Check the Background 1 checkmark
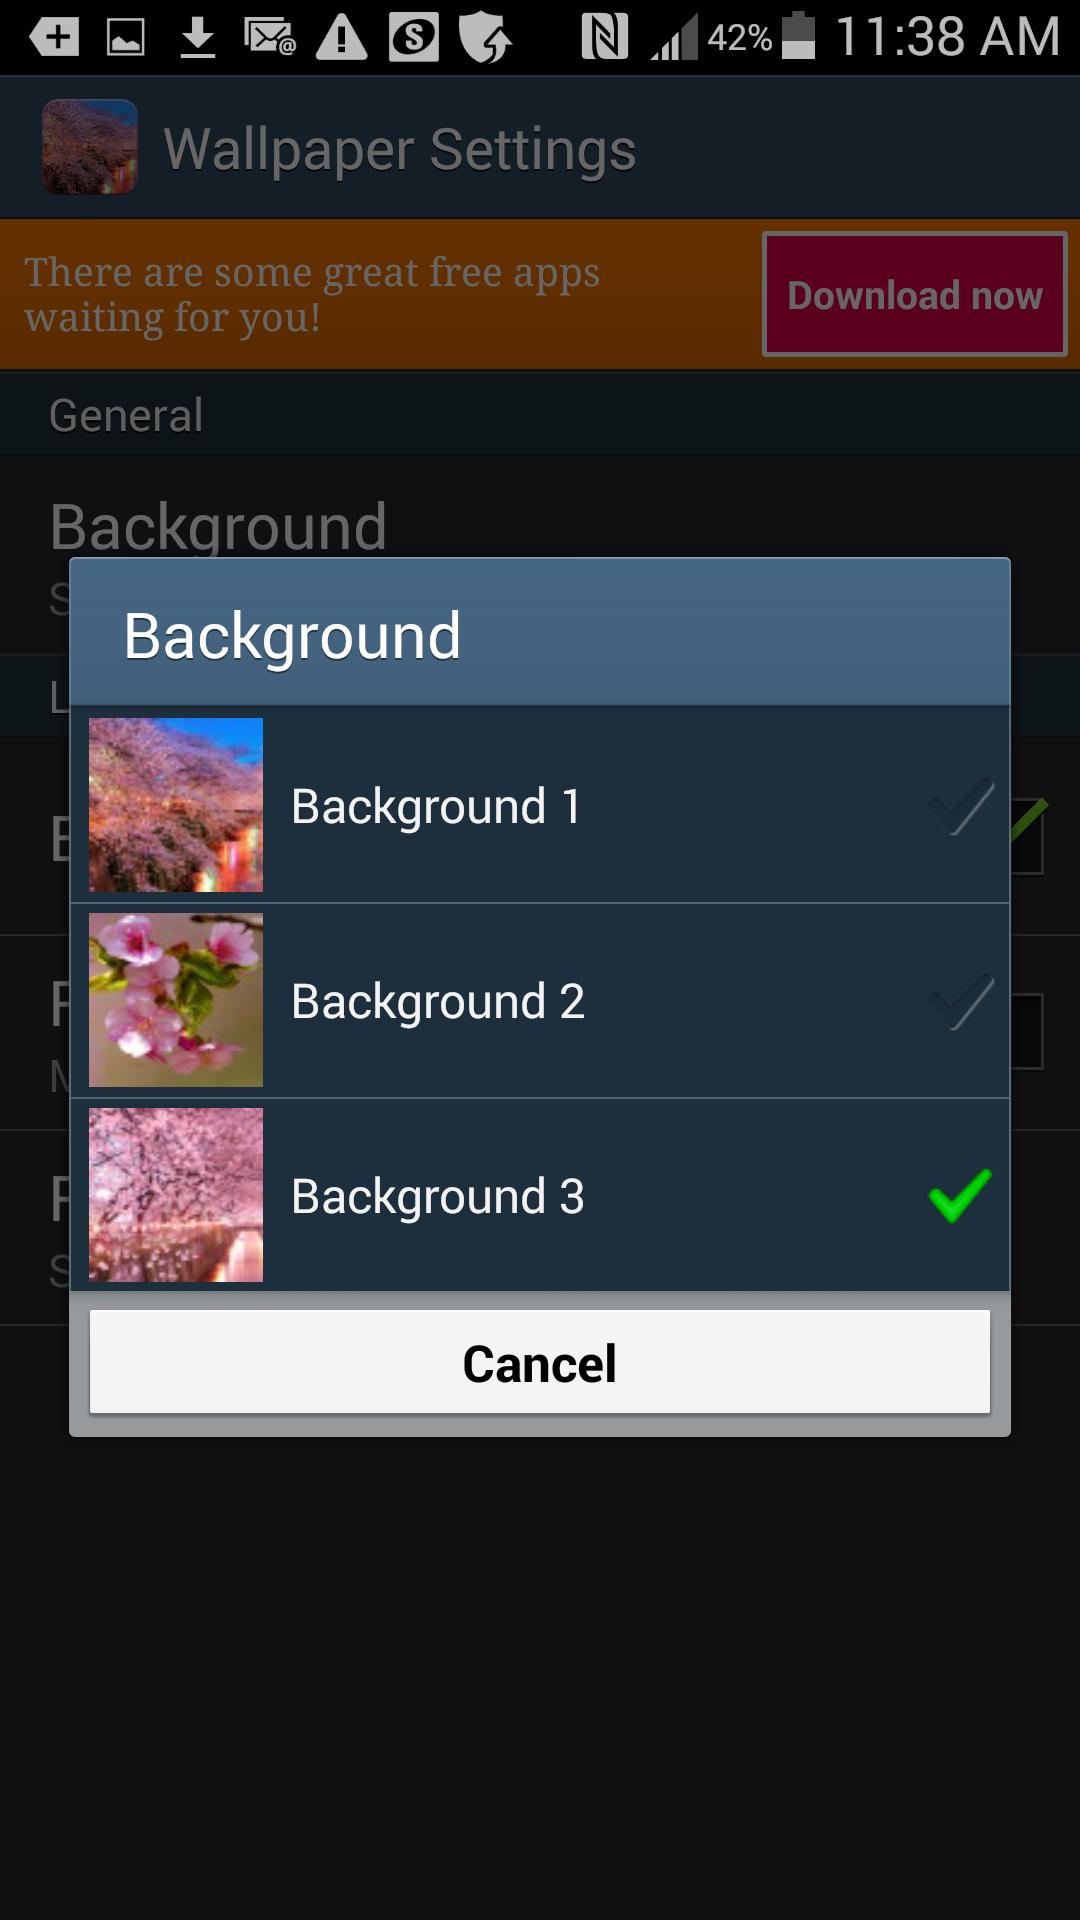The width and height of the screenshot is (1080, 1920). [961, 806]
